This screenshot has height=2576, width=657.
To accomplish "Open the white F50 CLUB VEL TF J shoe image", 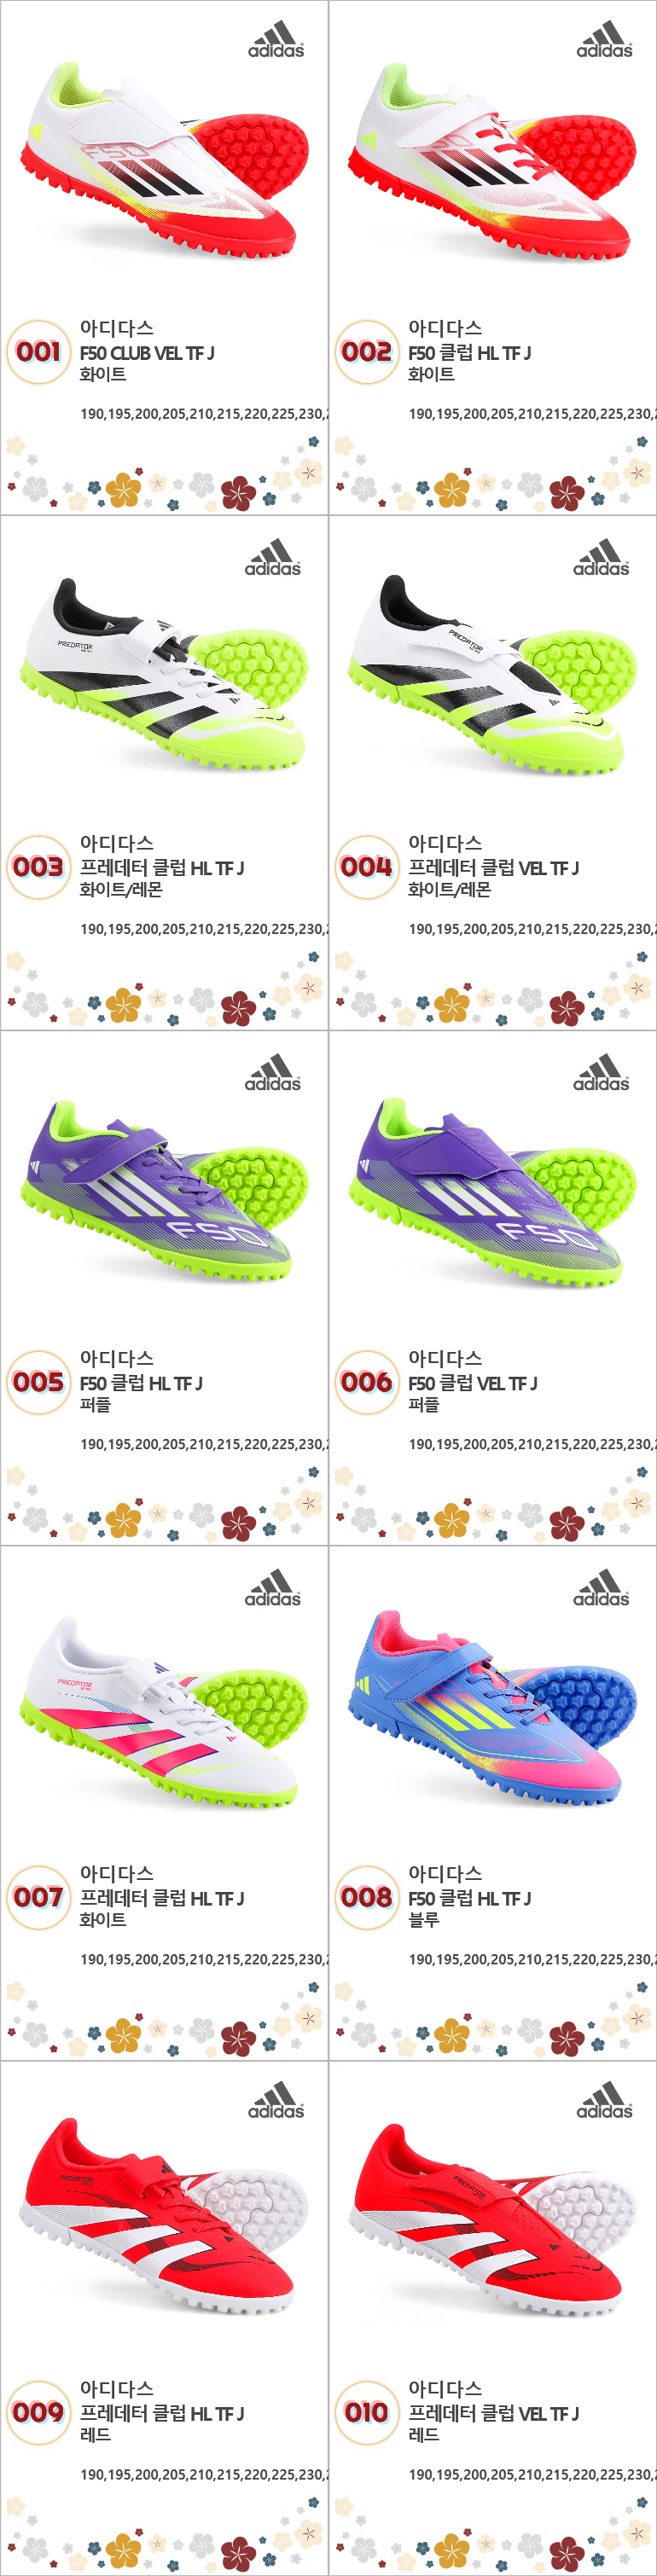I will 164,160.
